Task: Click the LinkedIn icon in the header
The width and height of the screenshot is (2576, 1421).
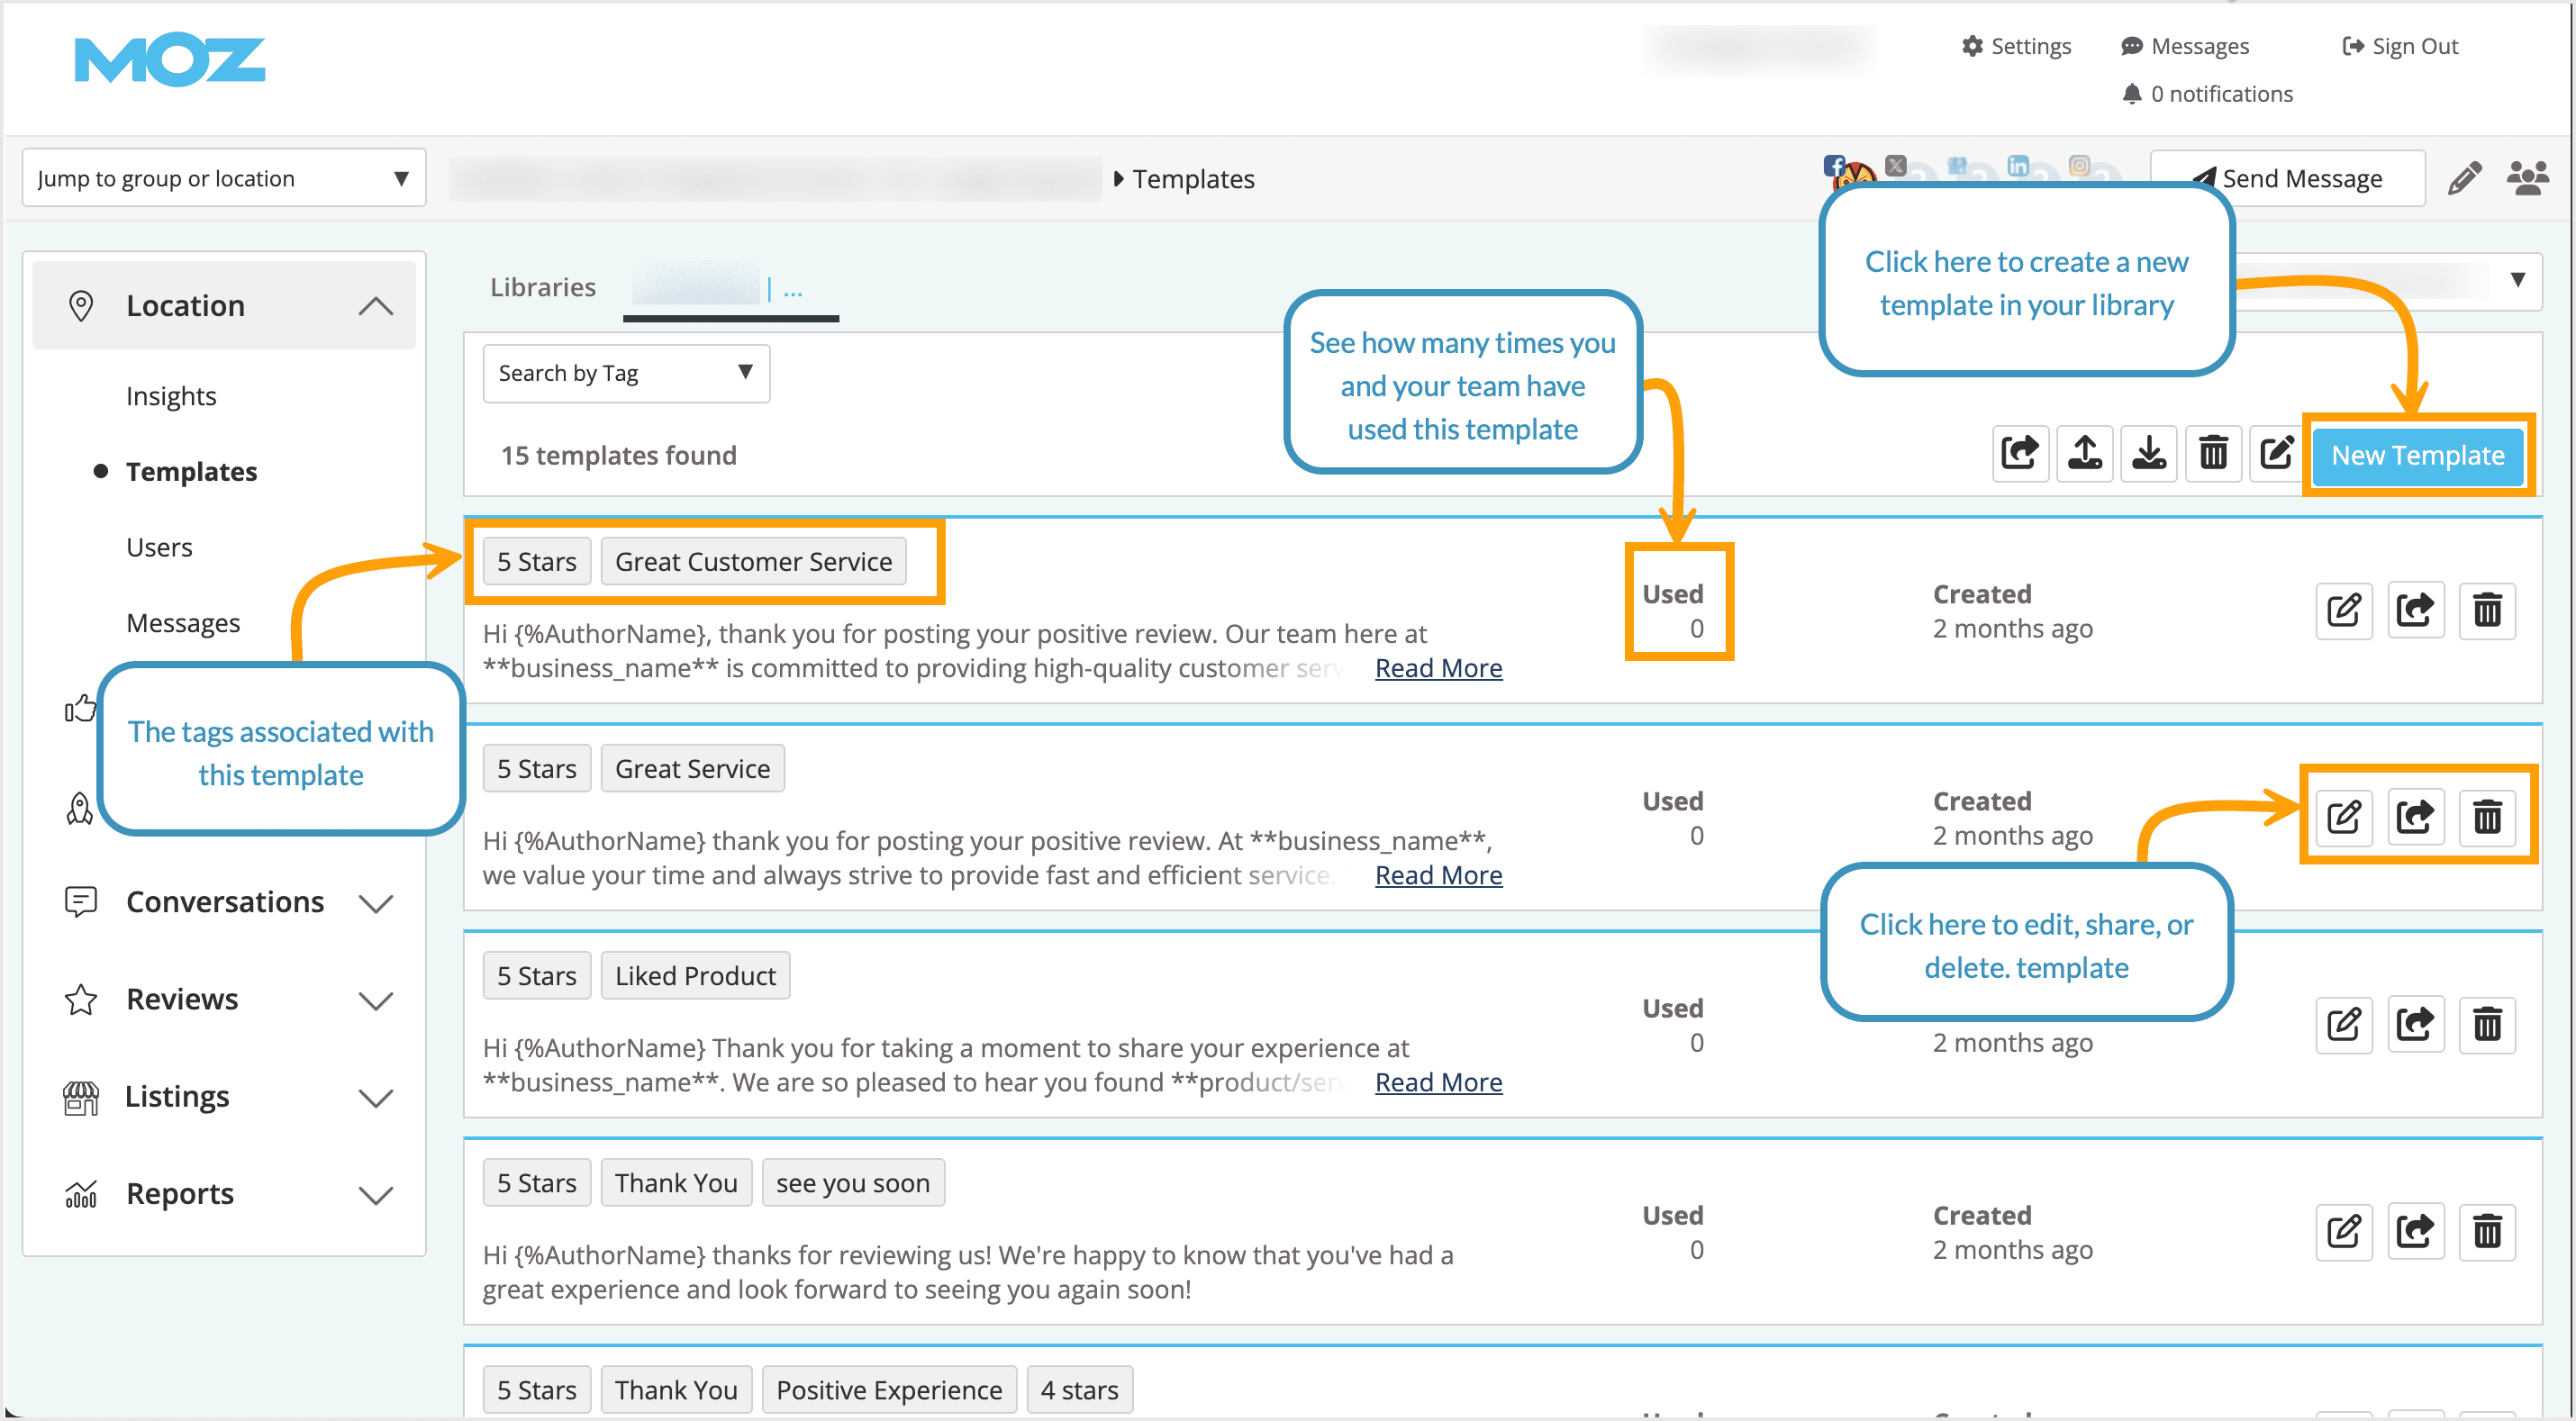Action: 2019,167
